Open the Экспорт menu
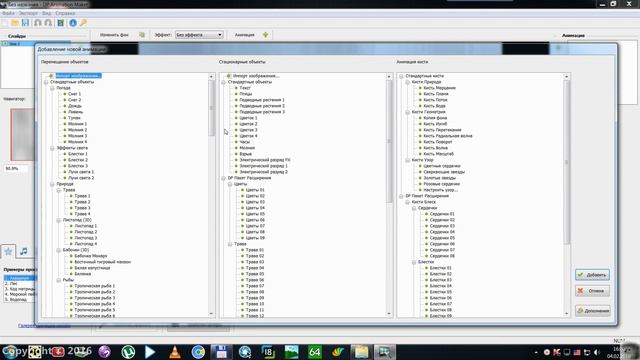Screen dimensions: 640x360 28,13
